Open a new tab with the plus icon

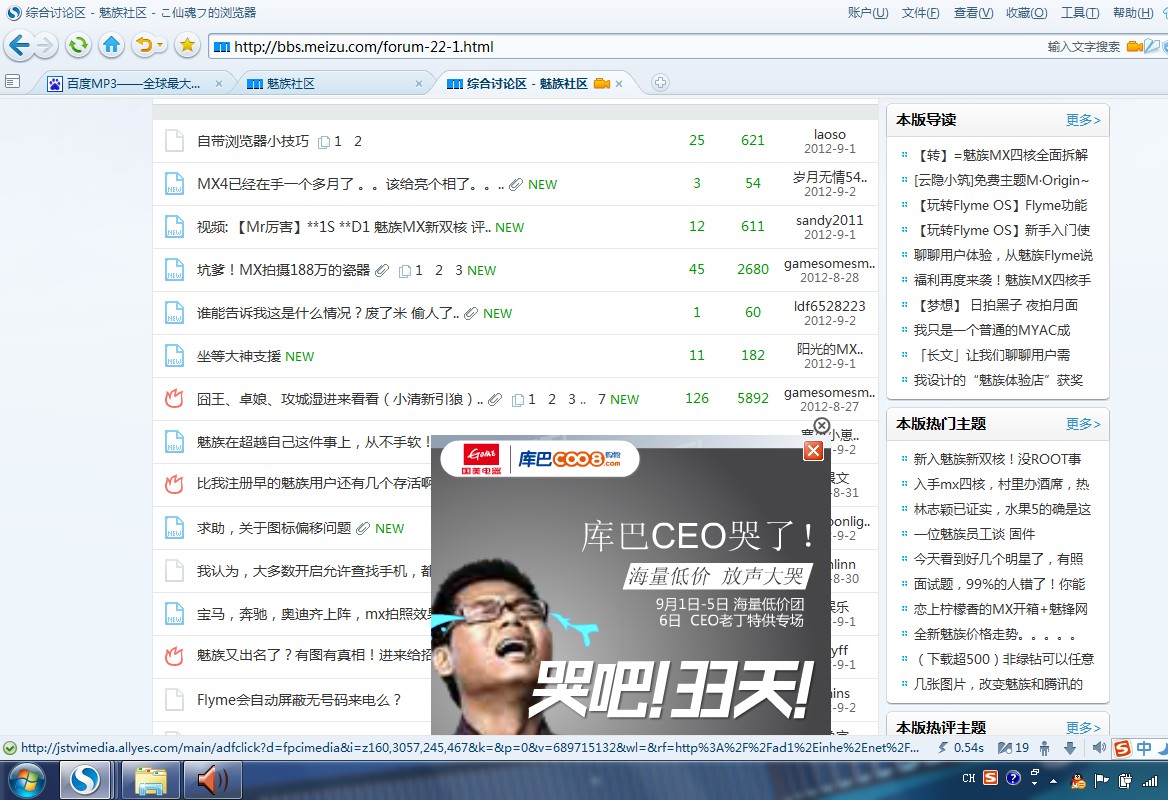(x=660, y=83)
